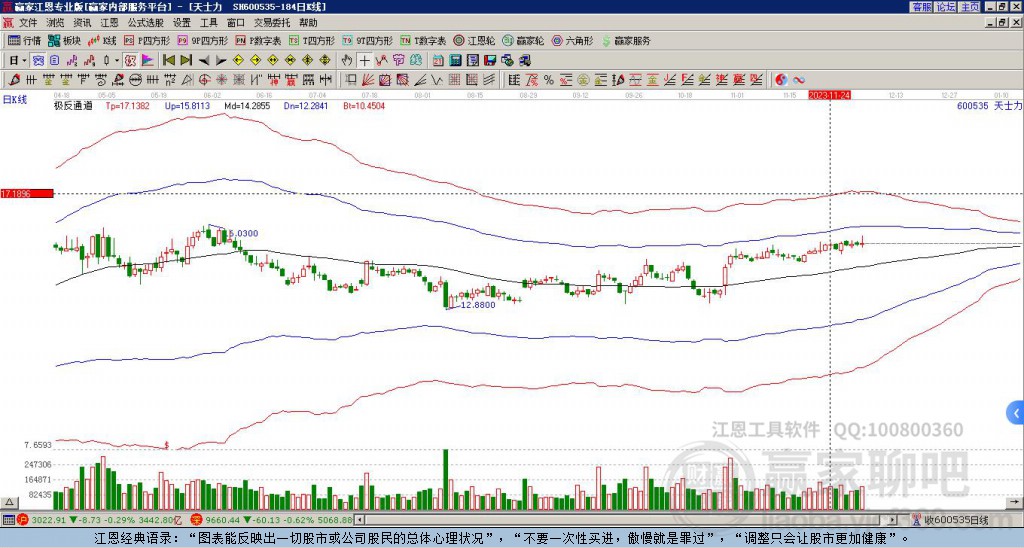Click the Bt=10.4504 value
1024x548 pixels.
(x=364, y=105)
